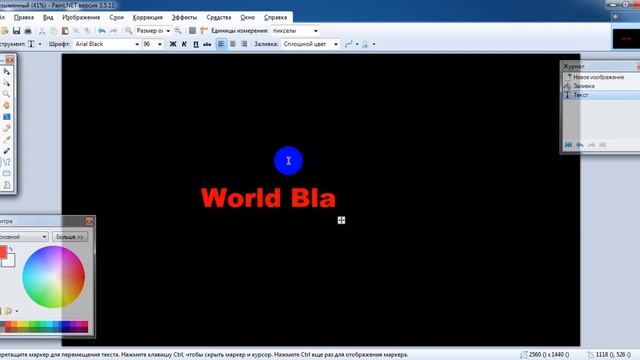Click the Redo arrow in main toolbar

(113, 31)
